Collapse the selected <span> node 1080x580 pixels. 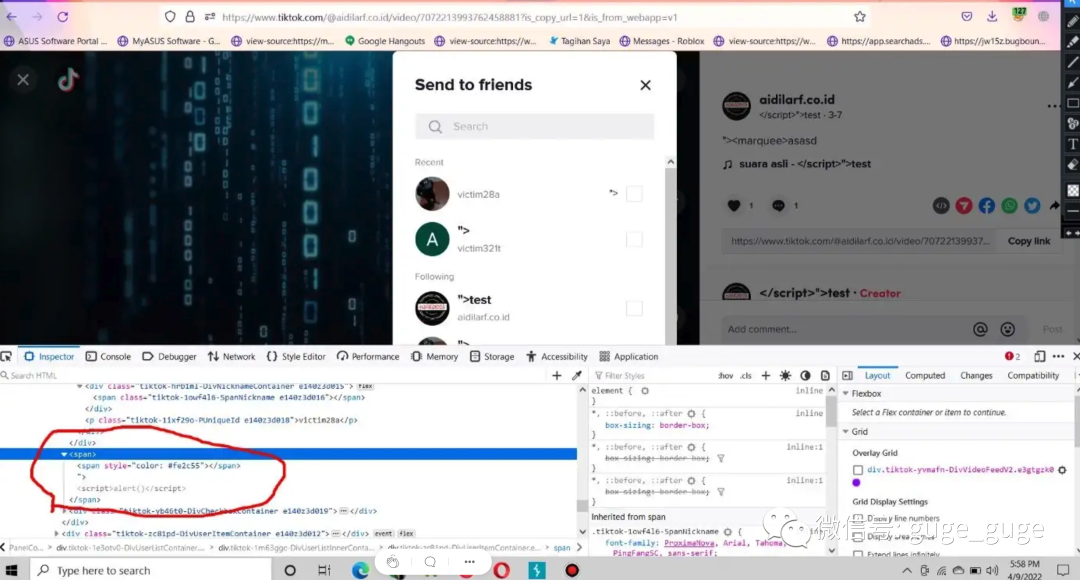coord(63,454)
